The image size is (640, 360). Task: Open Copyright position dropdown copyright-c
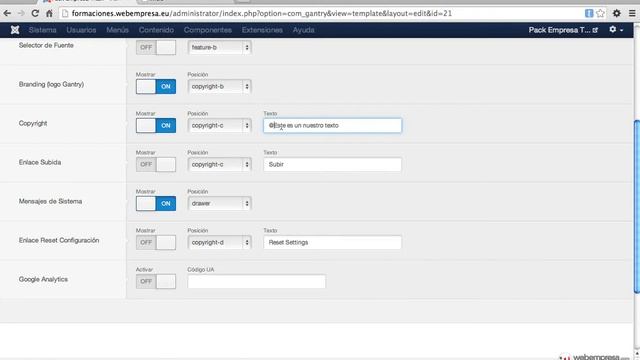click(x=220, y=125)
